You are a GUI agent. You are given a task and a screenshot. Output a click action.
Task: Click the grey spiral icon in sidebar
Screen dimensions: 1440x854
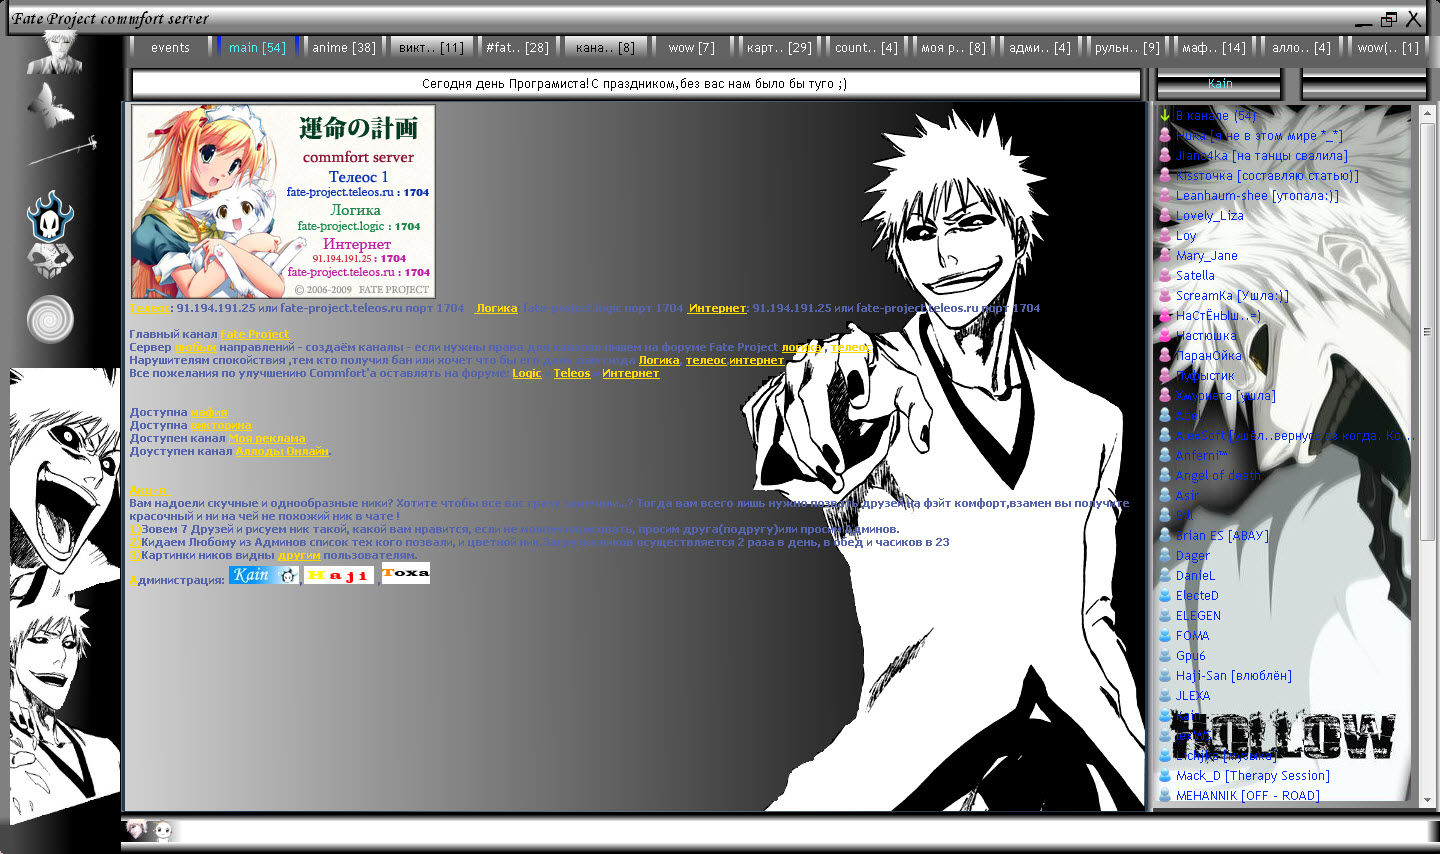pos(50,319)
